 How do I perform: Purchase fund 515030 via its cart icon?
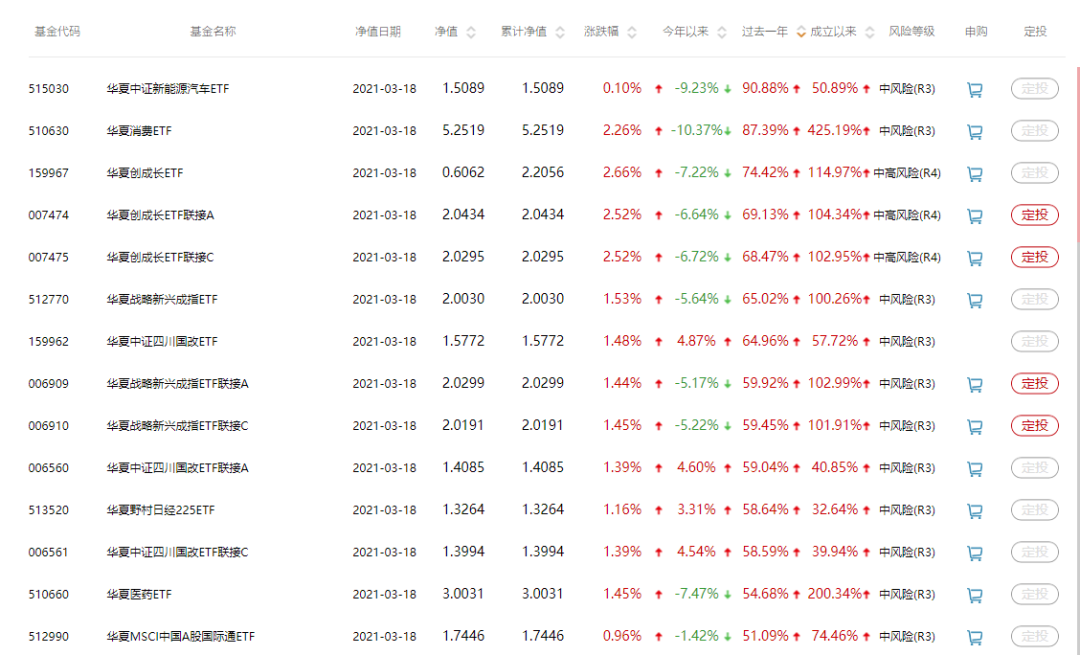click(x=975, y=90)
